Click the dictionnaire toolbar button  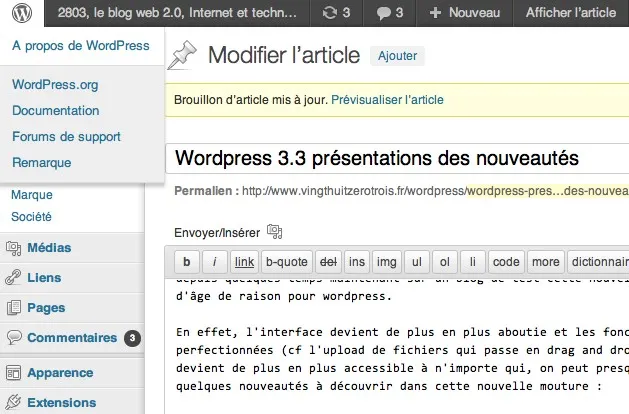(598, 262)
